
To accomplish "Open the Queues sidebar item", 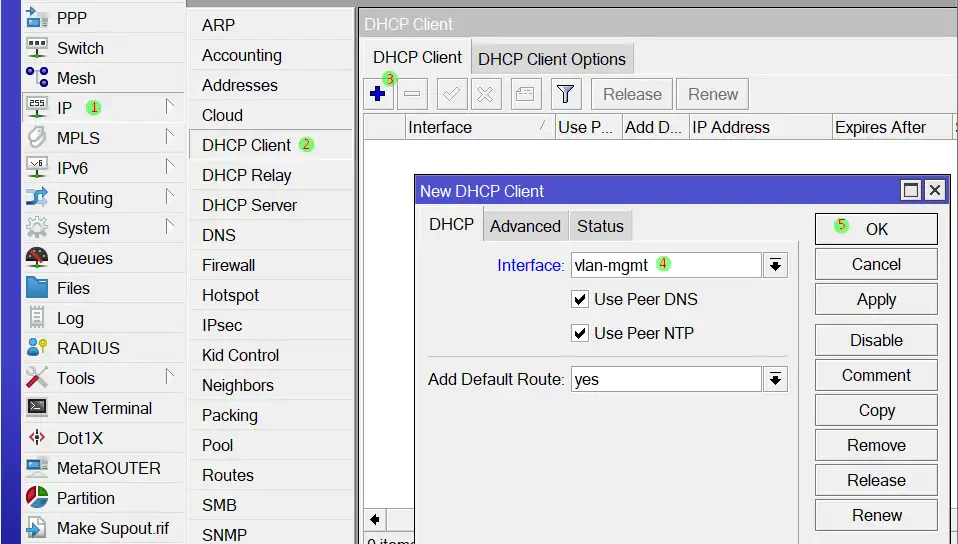I will [84, 258].
